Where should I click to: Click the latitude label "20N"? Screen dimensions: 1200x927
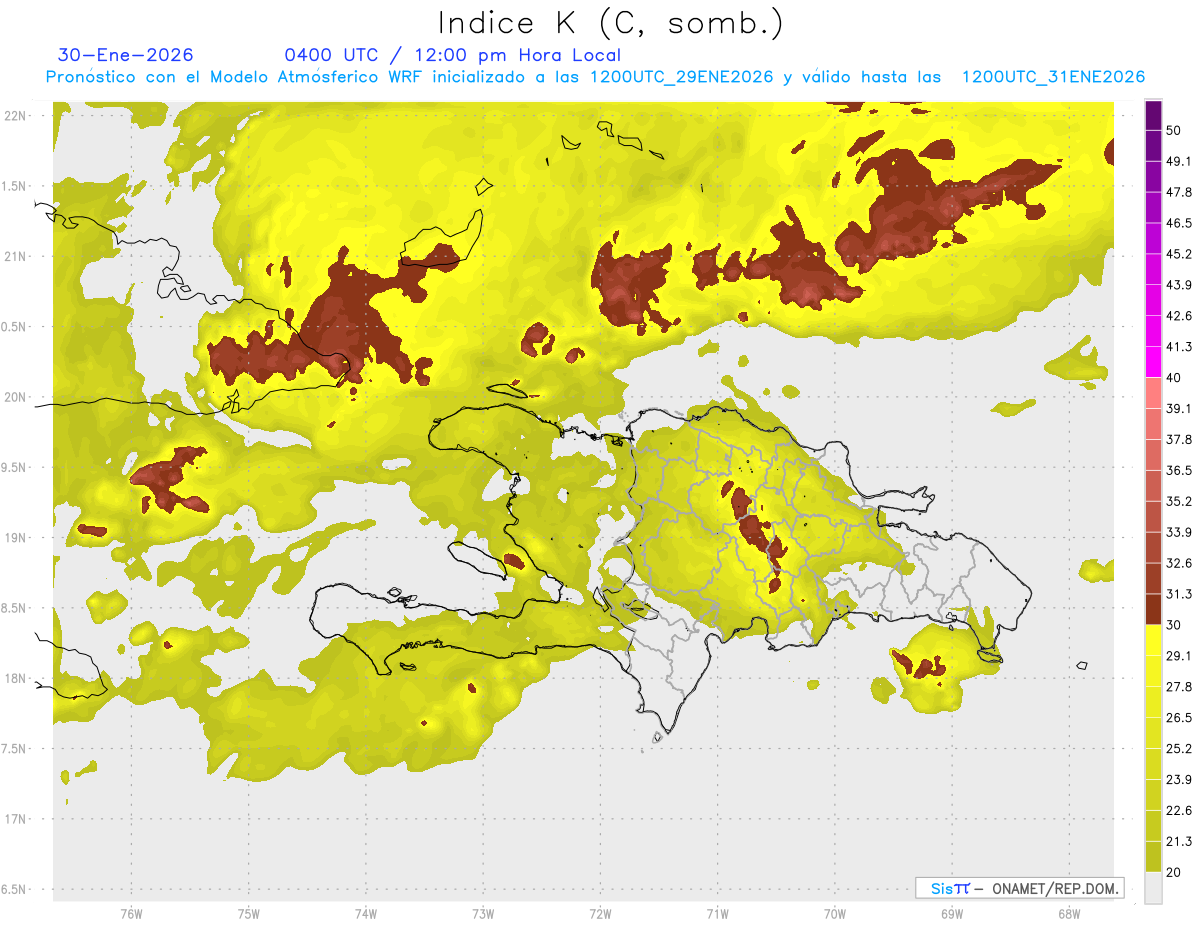point(17,397)
